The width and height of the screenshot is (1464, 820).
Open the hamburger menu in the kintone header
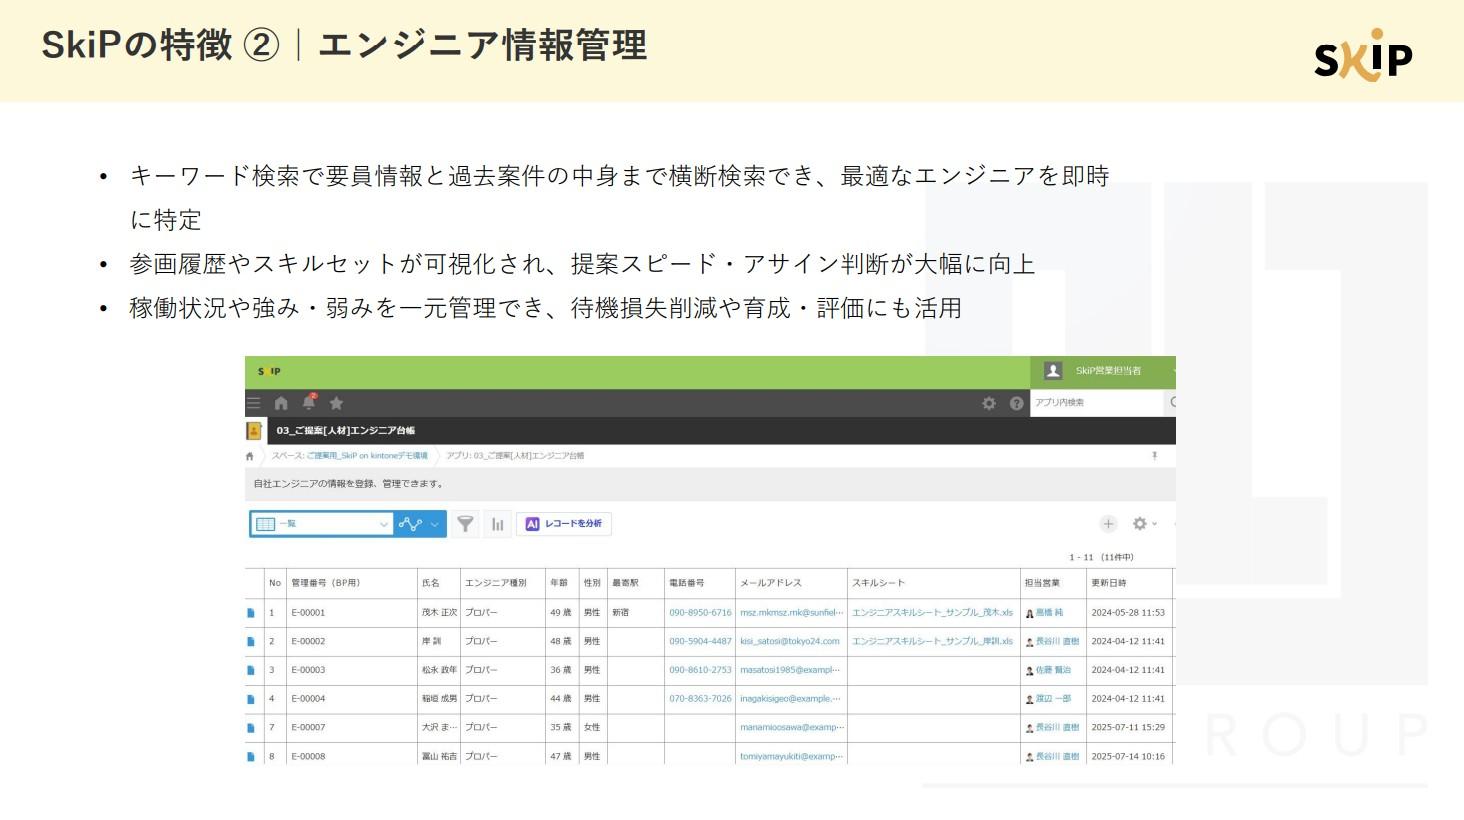(x=254, y=403)
